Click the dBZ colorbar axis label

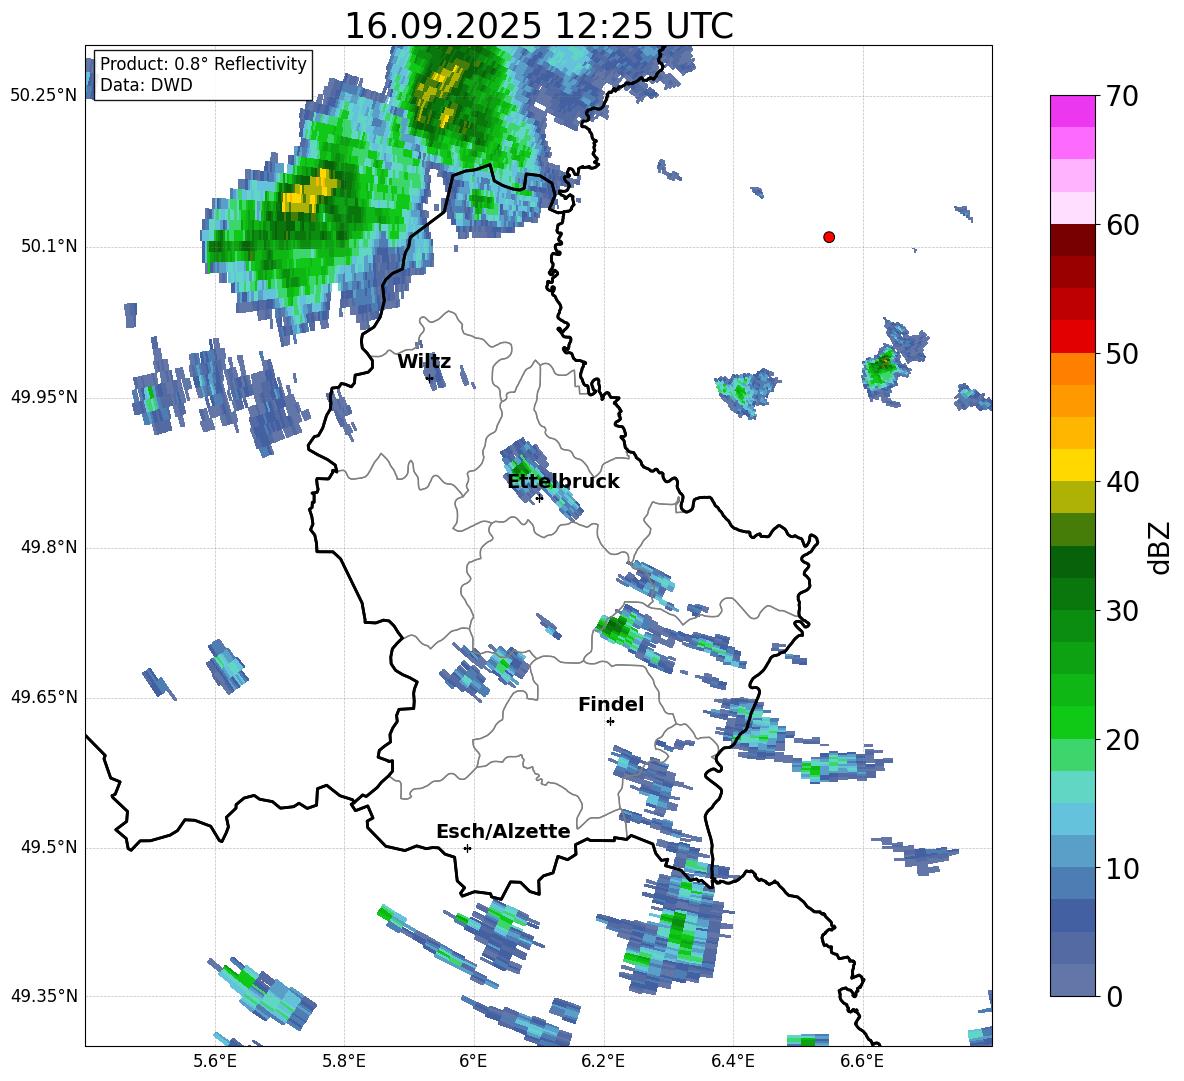coord(1159,547)
